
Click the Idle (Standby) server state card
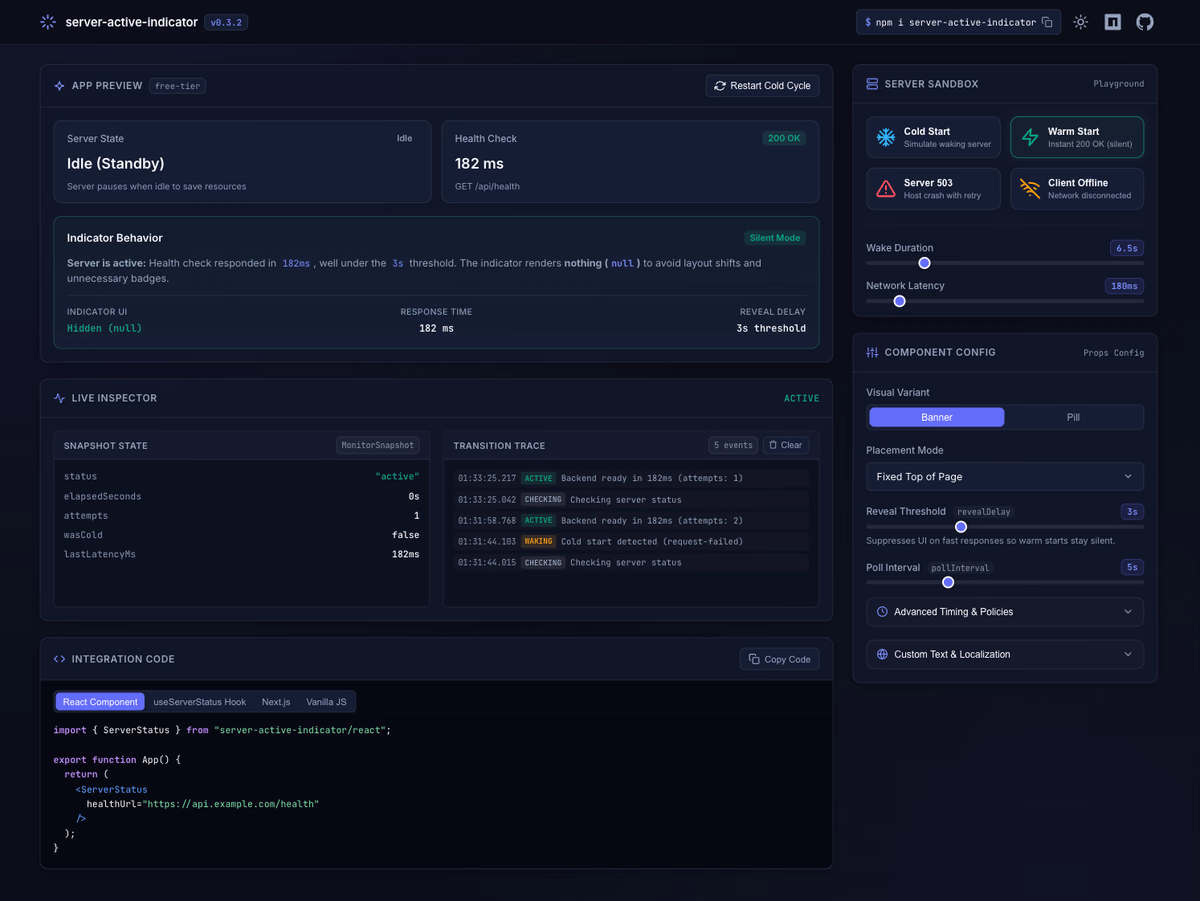pos(242,162)
